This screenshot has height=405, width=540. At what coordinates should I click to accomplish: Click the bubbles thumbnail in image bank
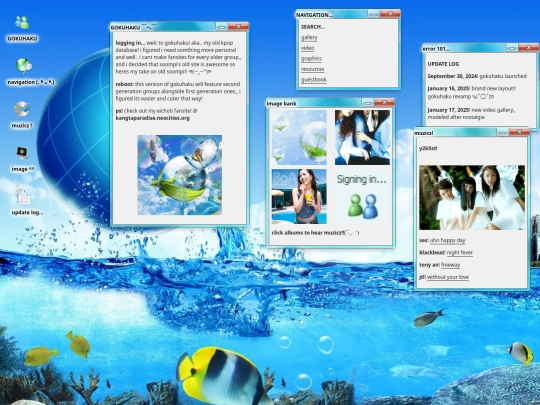pos(299,137)
